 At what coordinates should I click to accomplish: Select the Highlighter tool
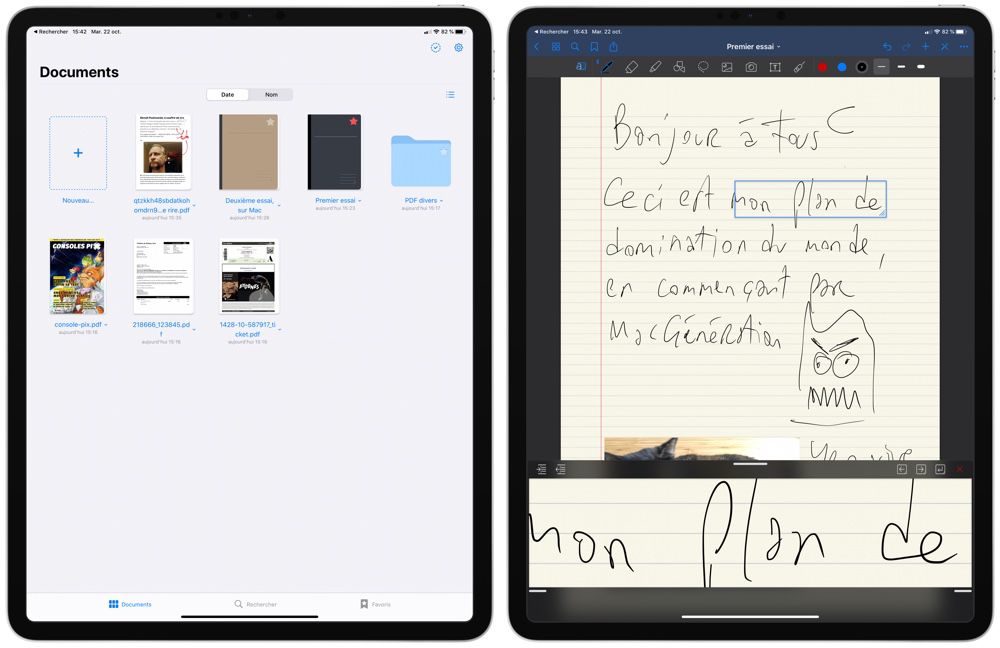654,66
